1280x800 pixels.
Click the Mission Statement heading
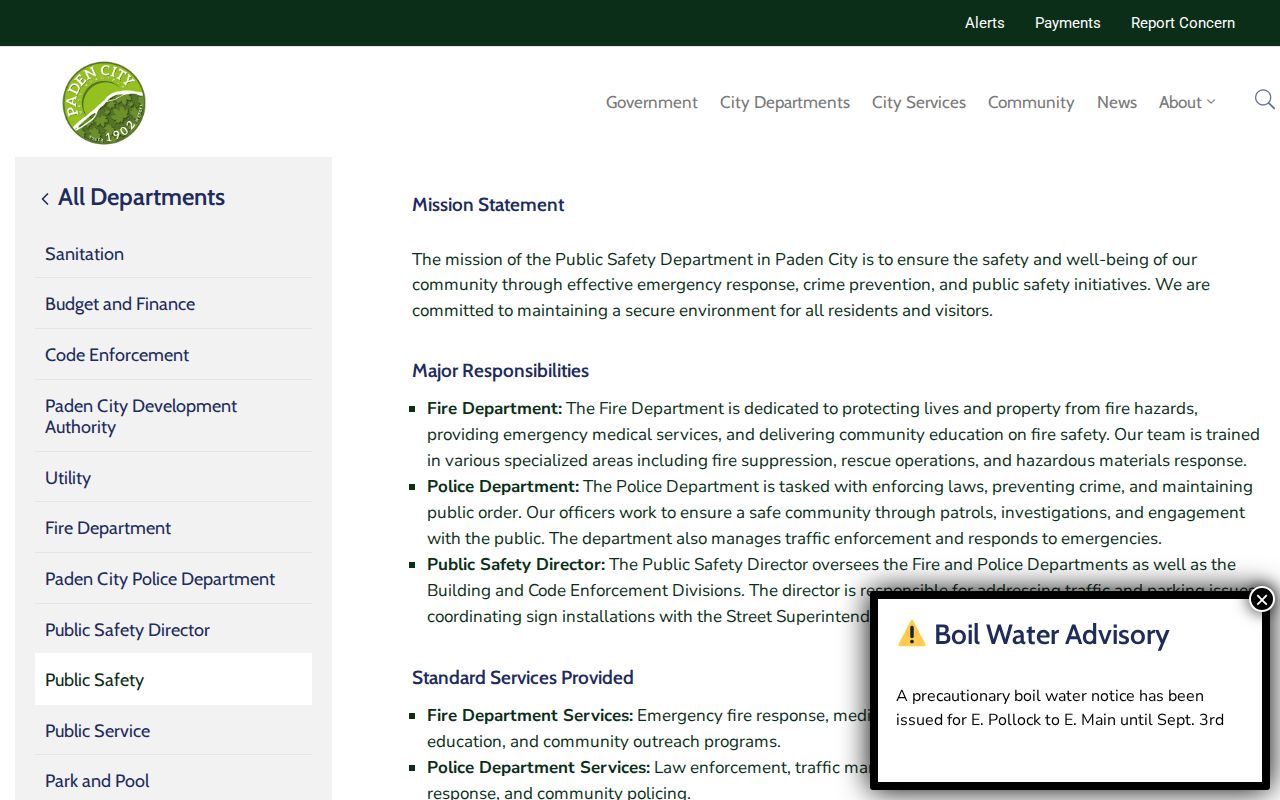coord(488,205)
